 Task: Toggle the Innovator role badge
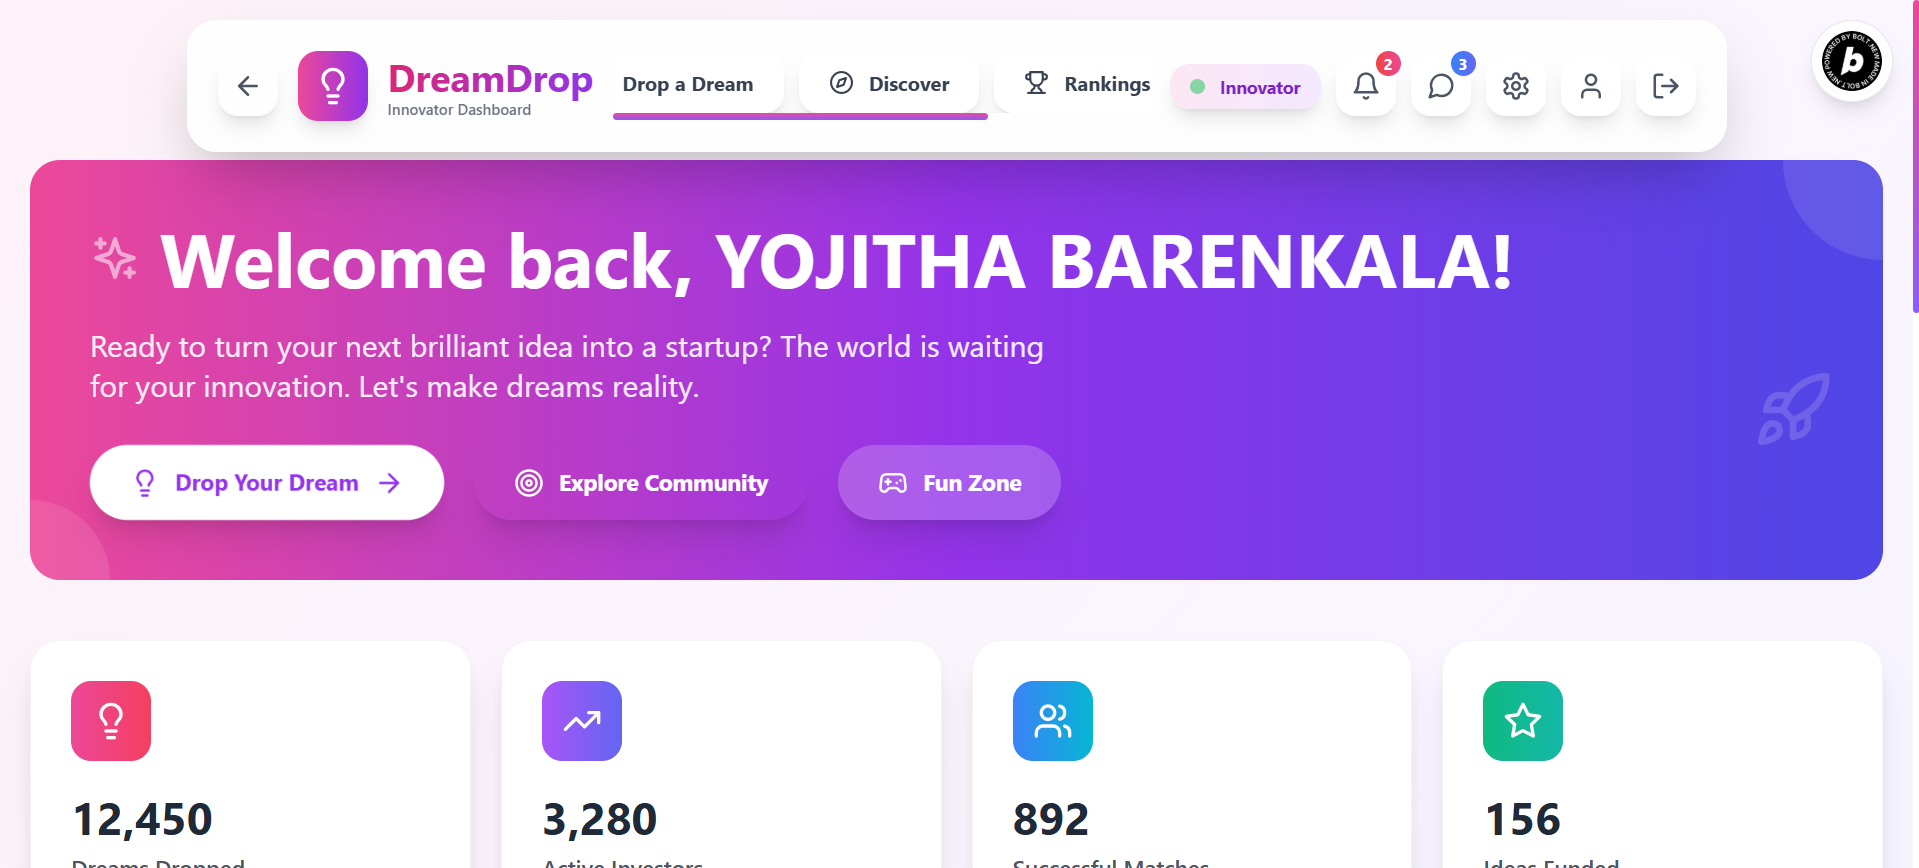[1245, 87]
